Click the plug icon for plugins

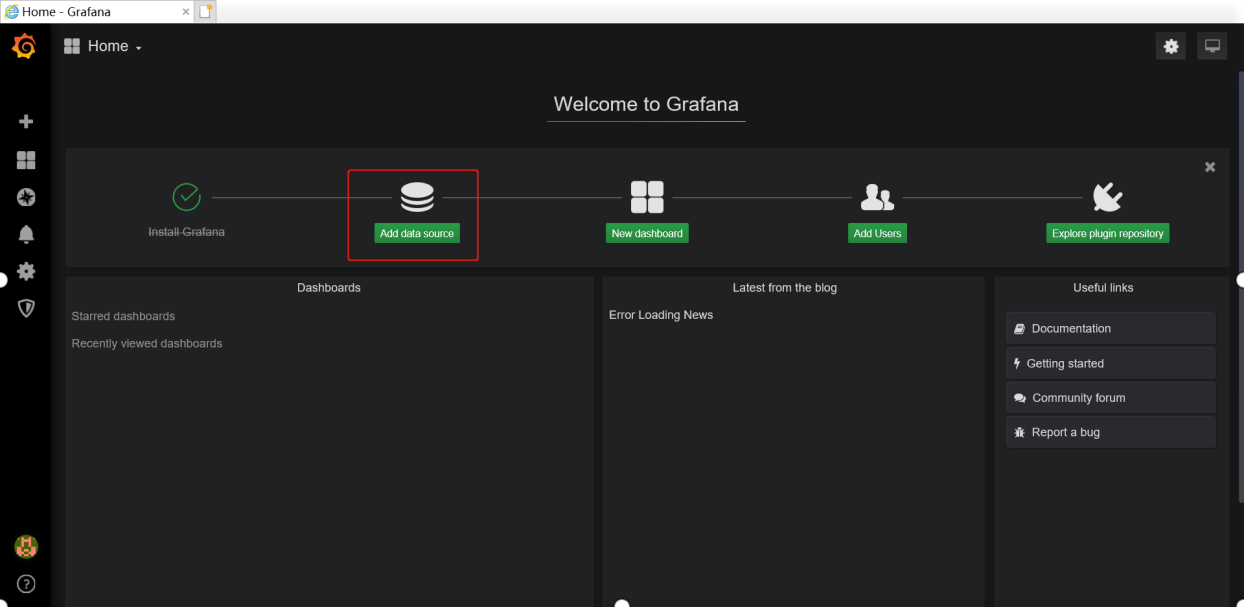1107,197
